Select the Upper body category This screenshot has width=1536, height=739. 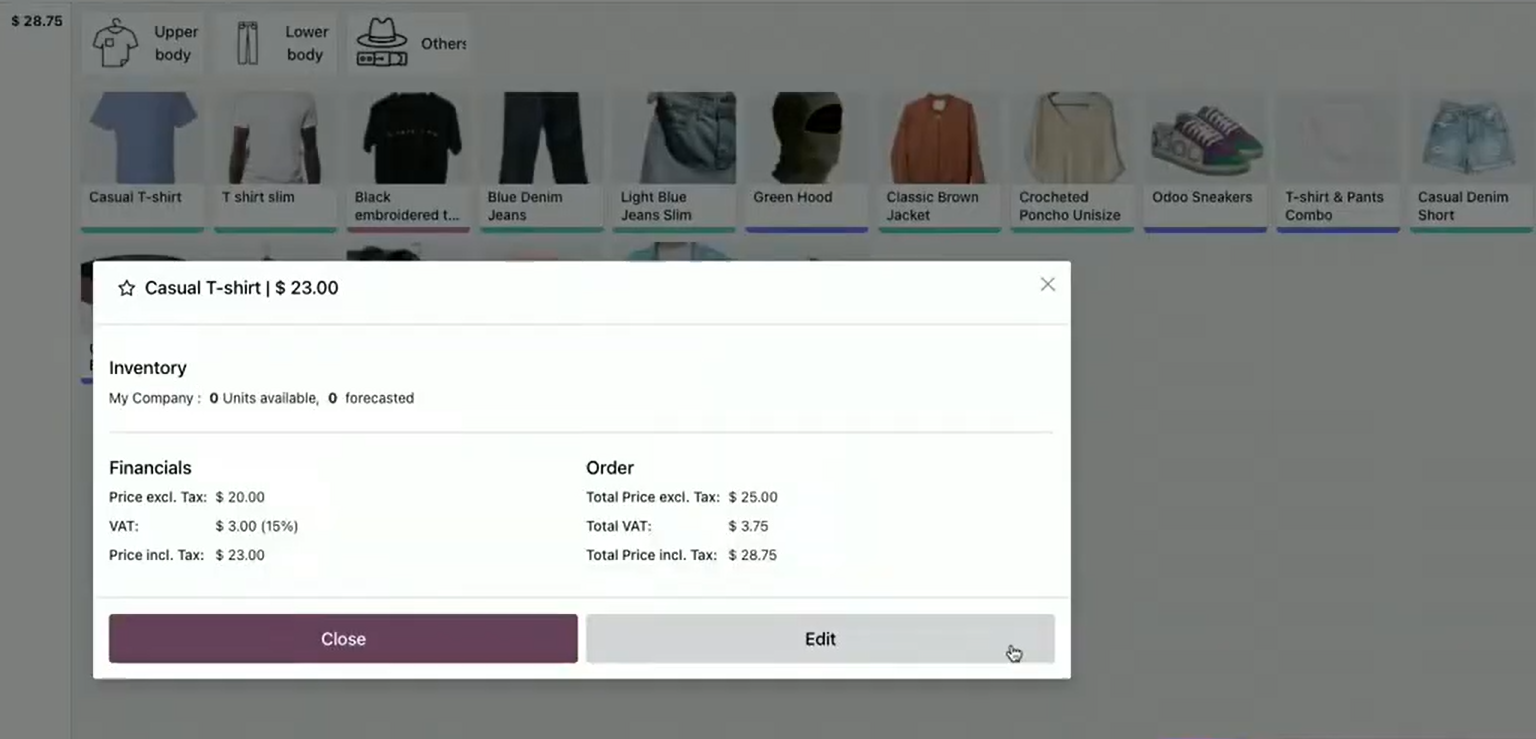click(144, 44)
